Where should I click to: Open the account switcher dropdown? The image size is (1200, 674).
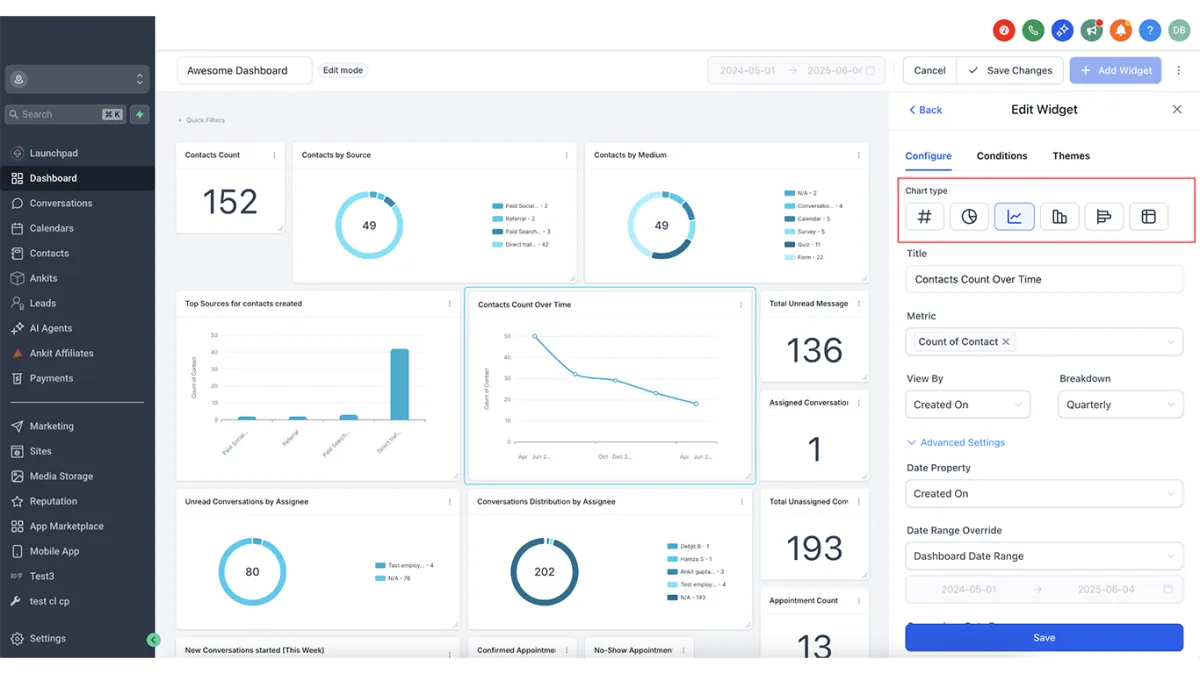[77, 79]
